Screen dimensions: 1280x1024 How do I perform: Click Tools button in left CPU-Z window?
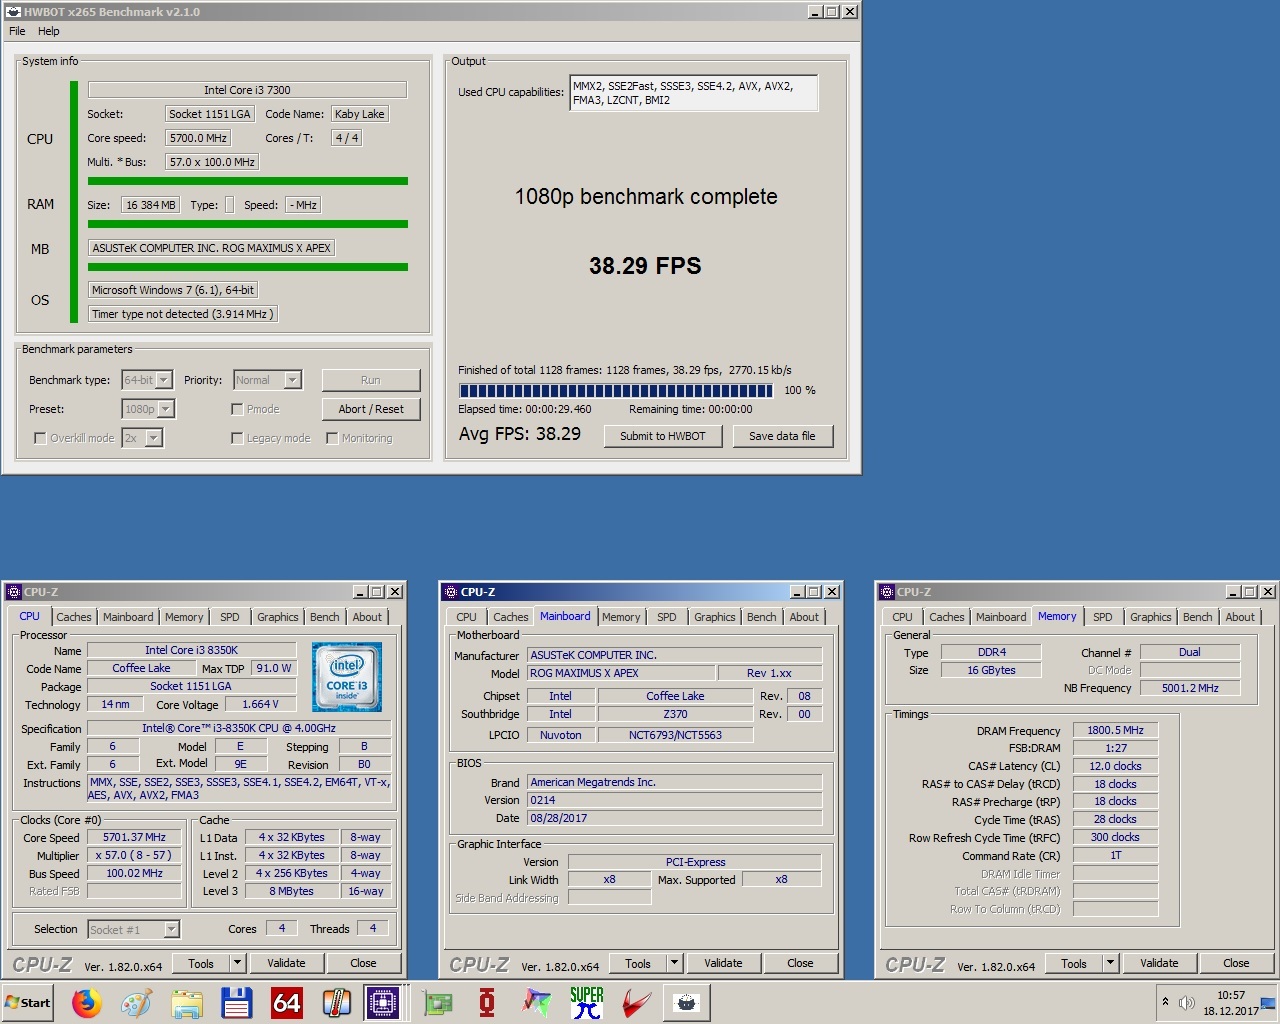coord(201,963)
